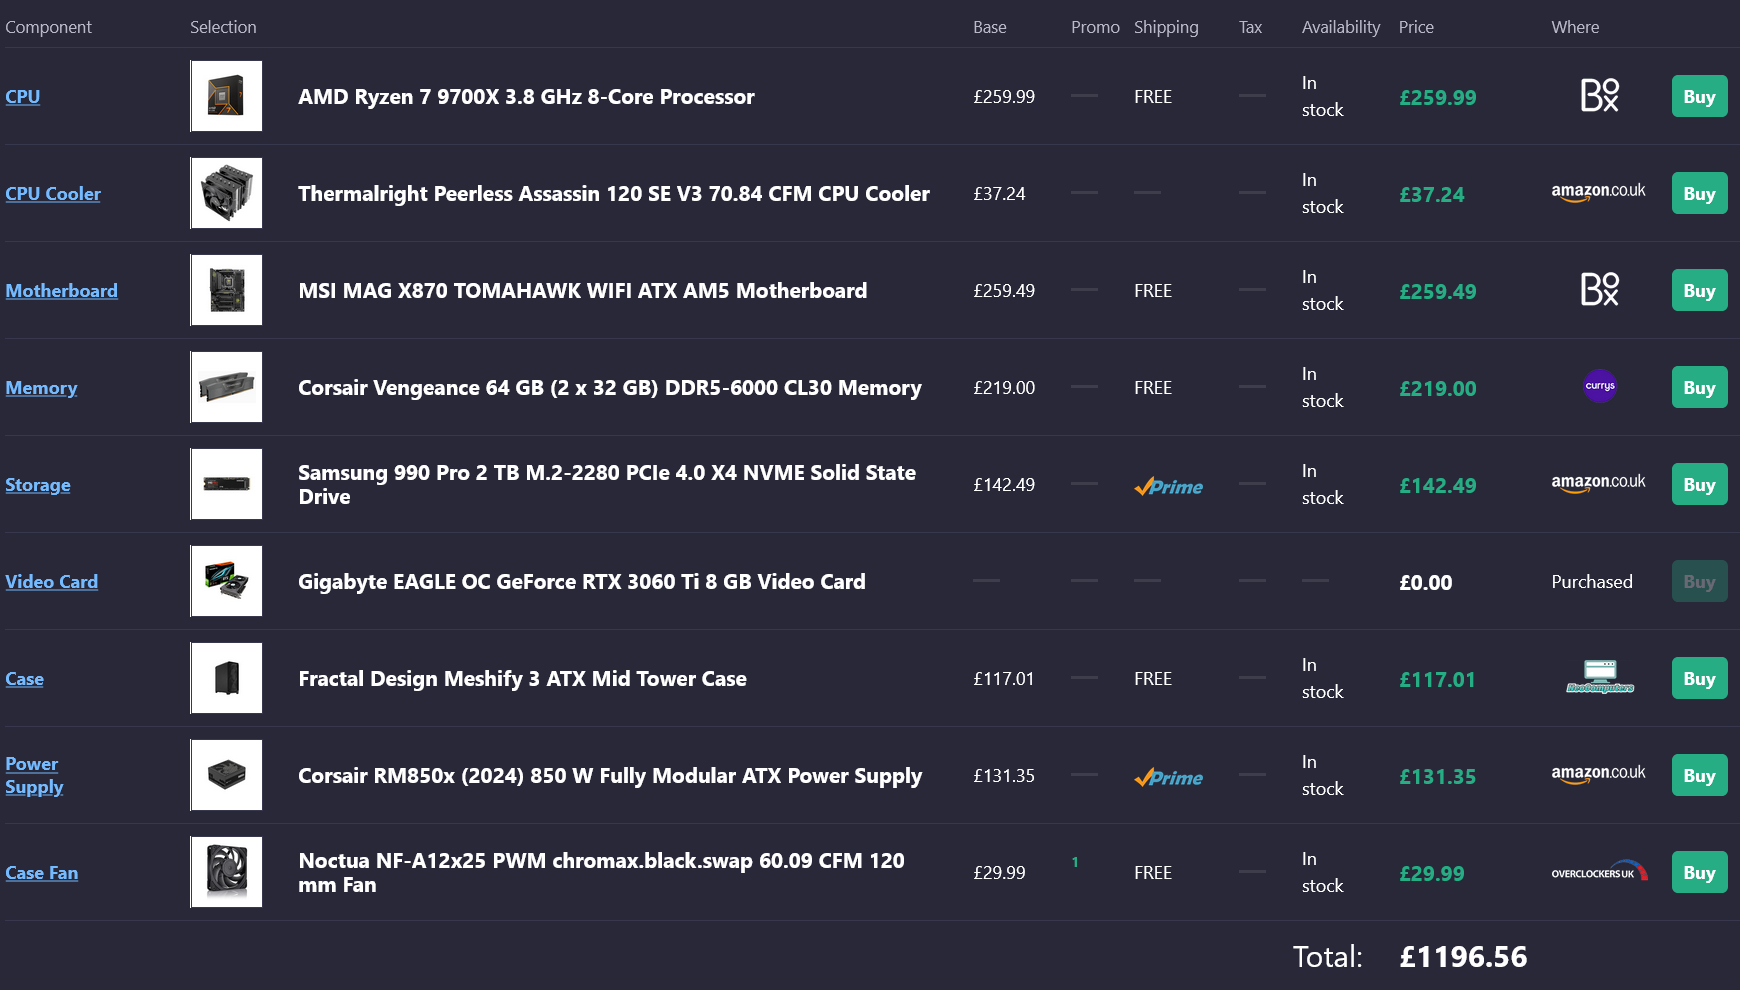Click the Box retailer logo for the CPU
Screen dimensions: 1740x990
1599,96
